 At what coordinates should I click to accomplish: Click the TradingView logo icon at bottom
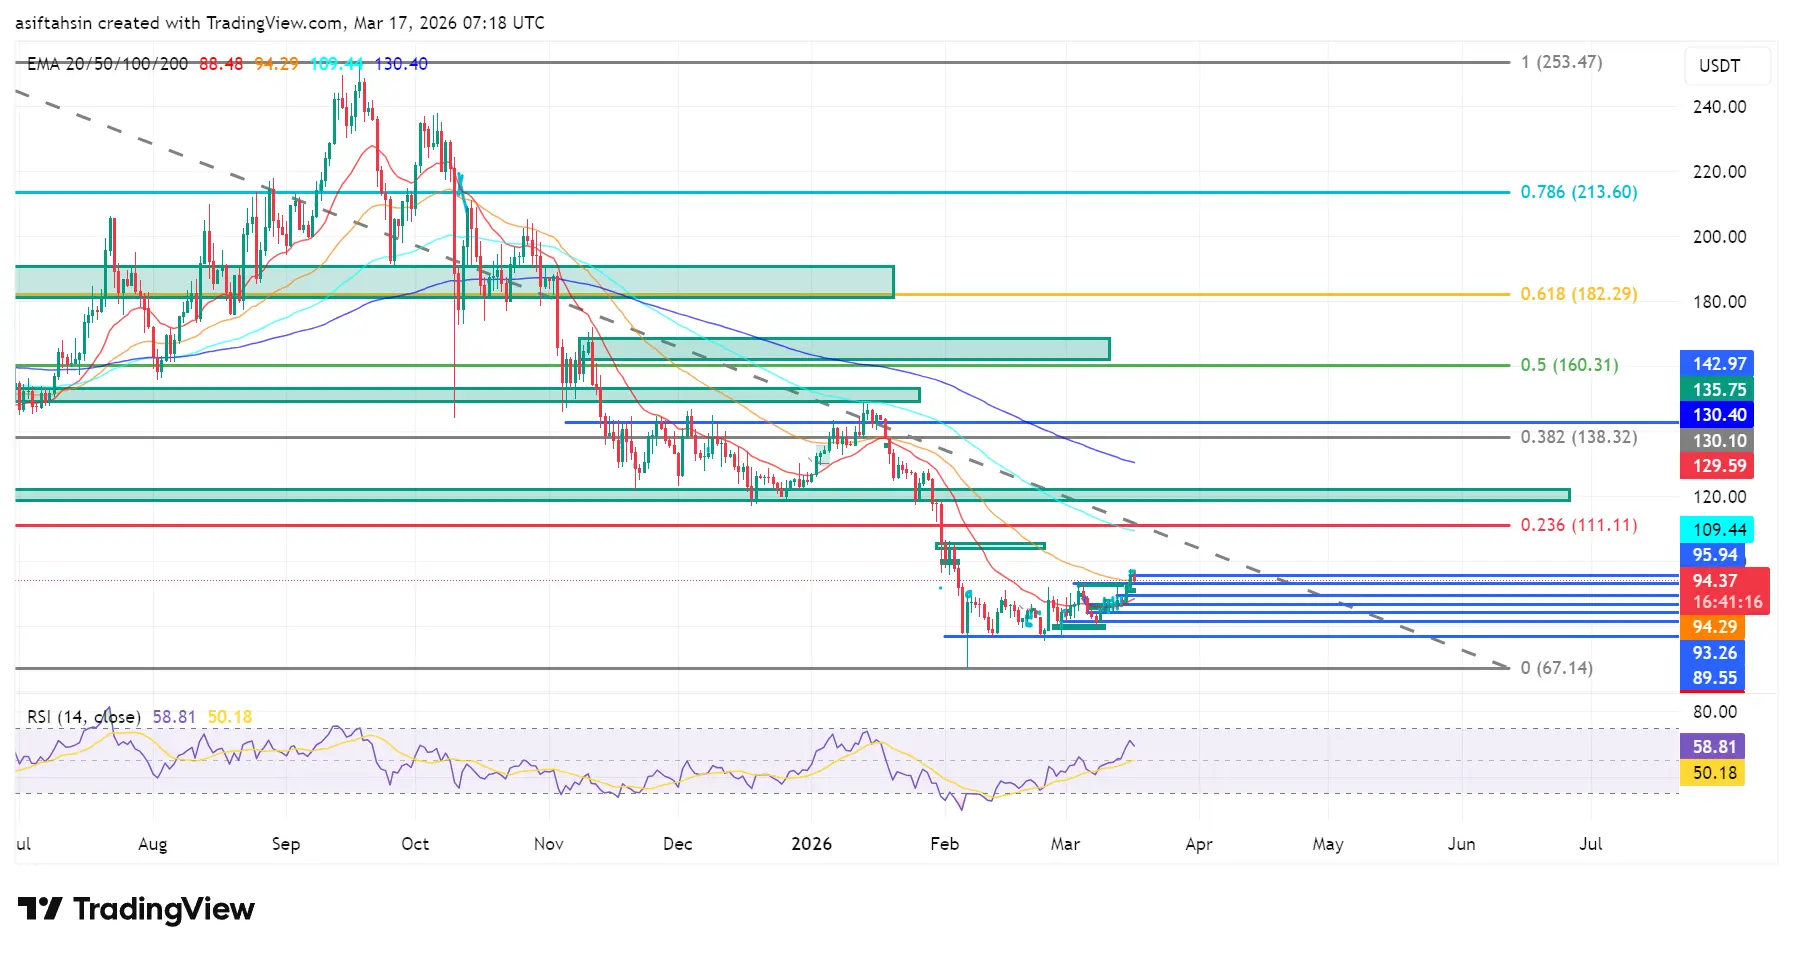coord(40,909)
